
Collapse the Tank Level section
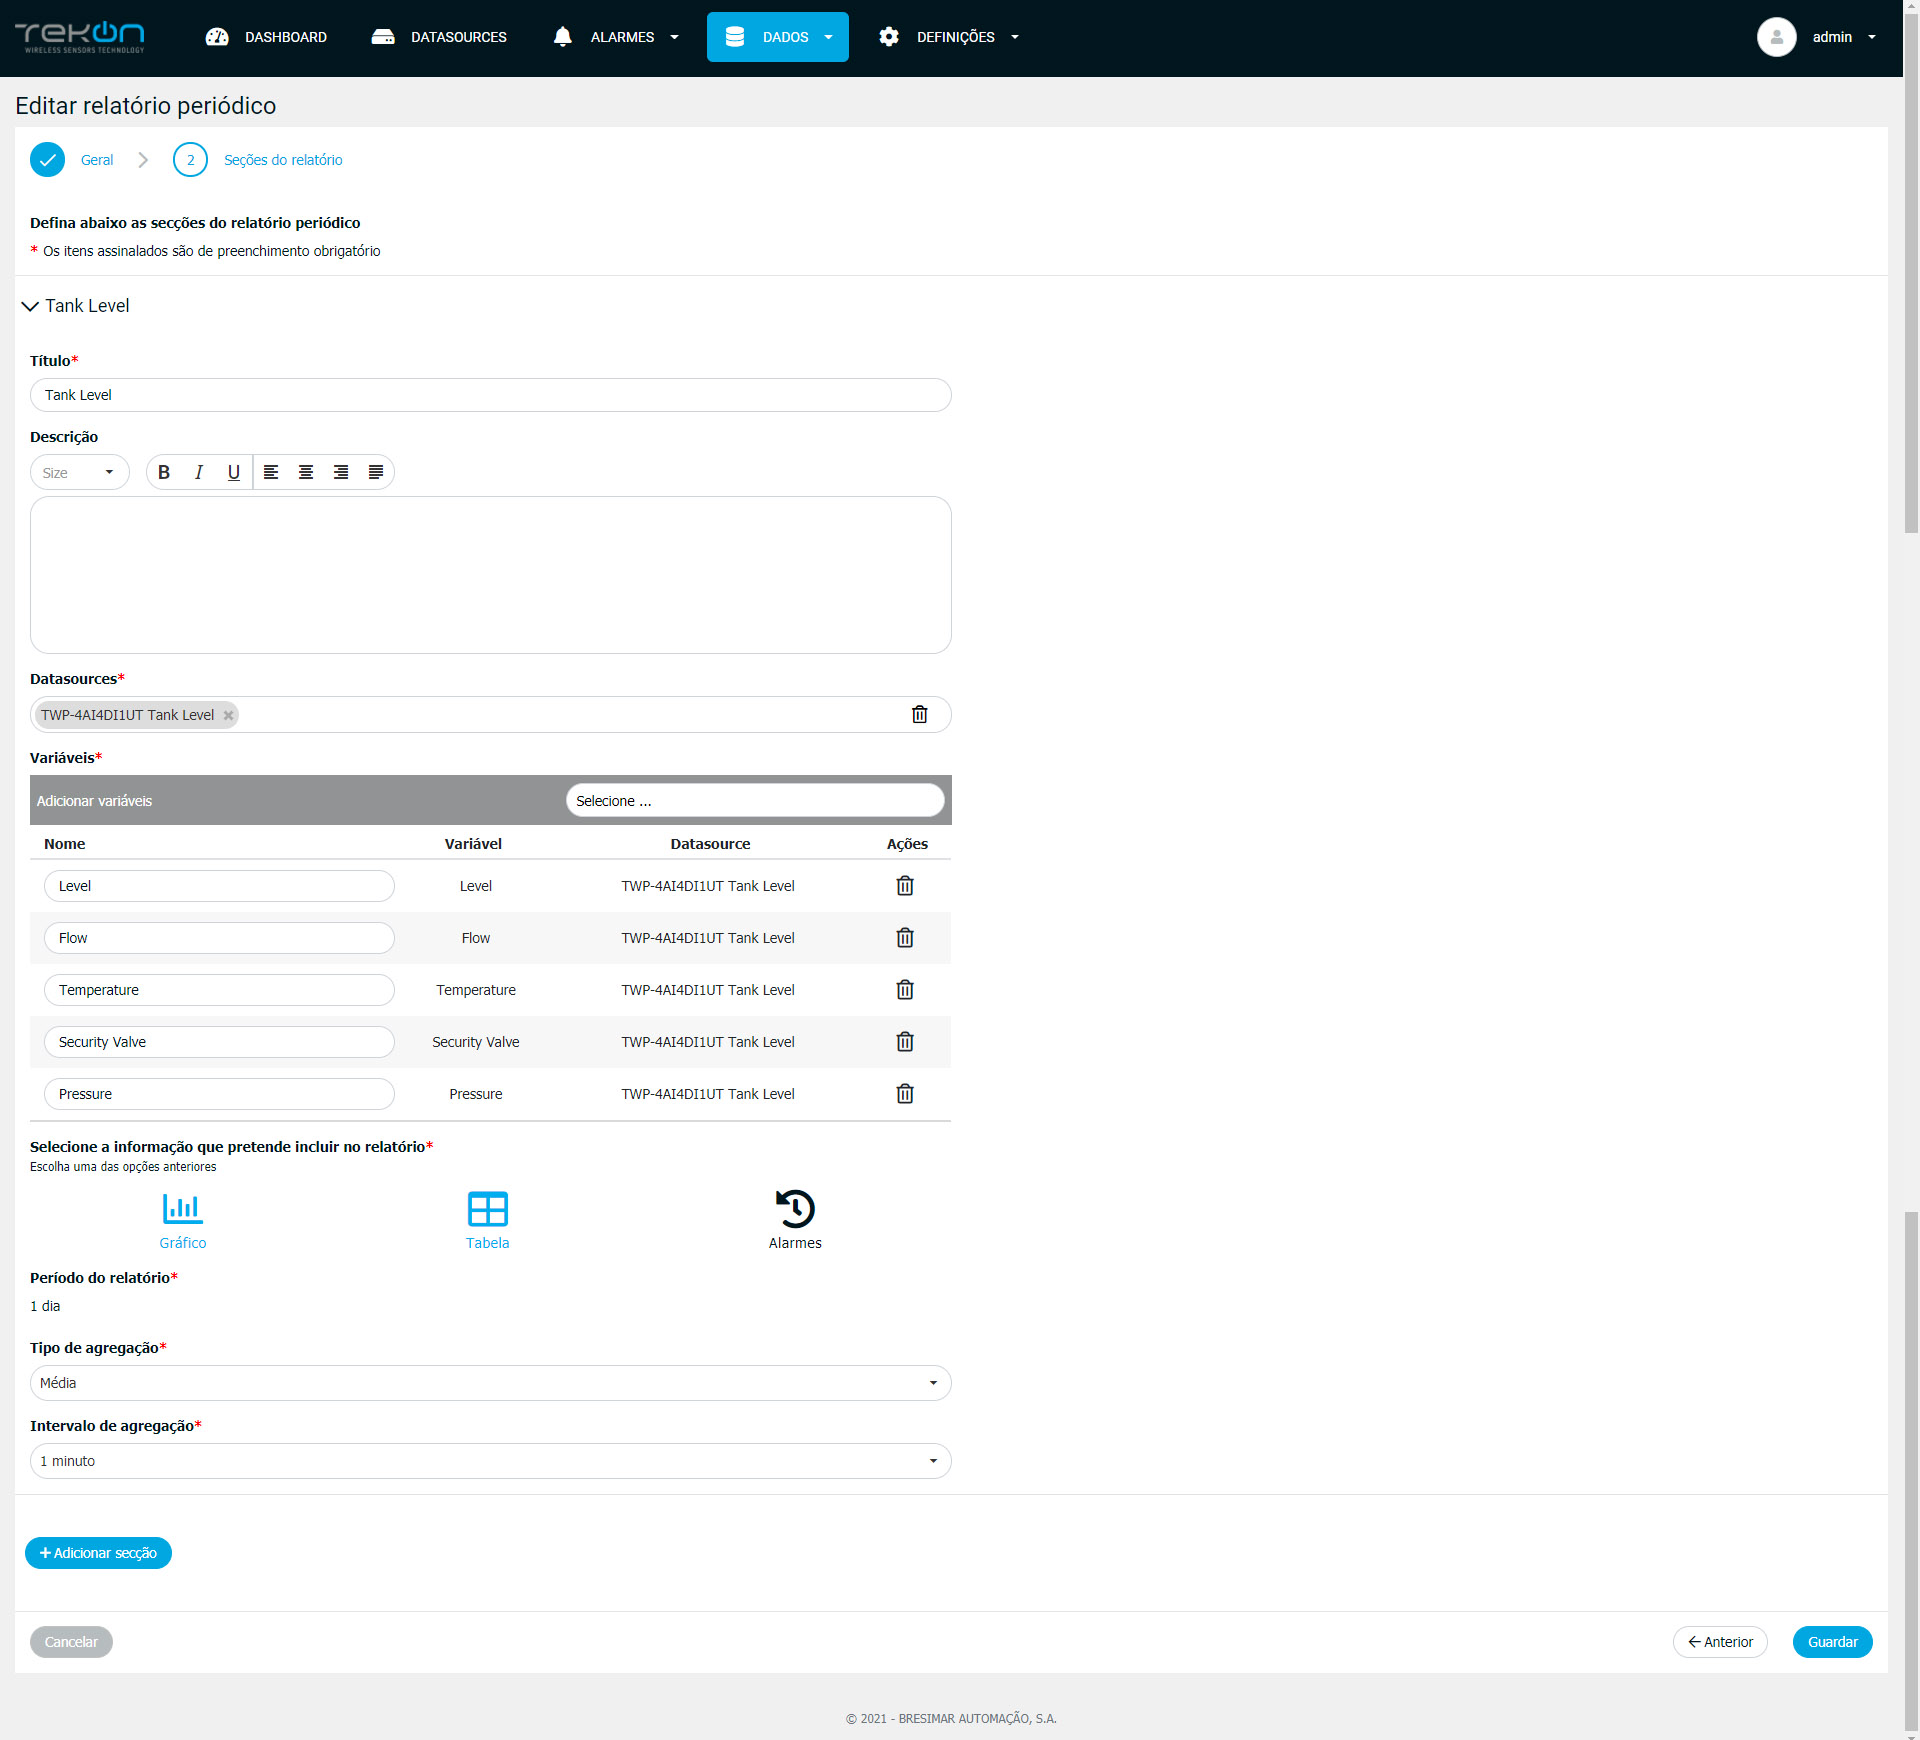pyautogui.click(x=30, y=306)
